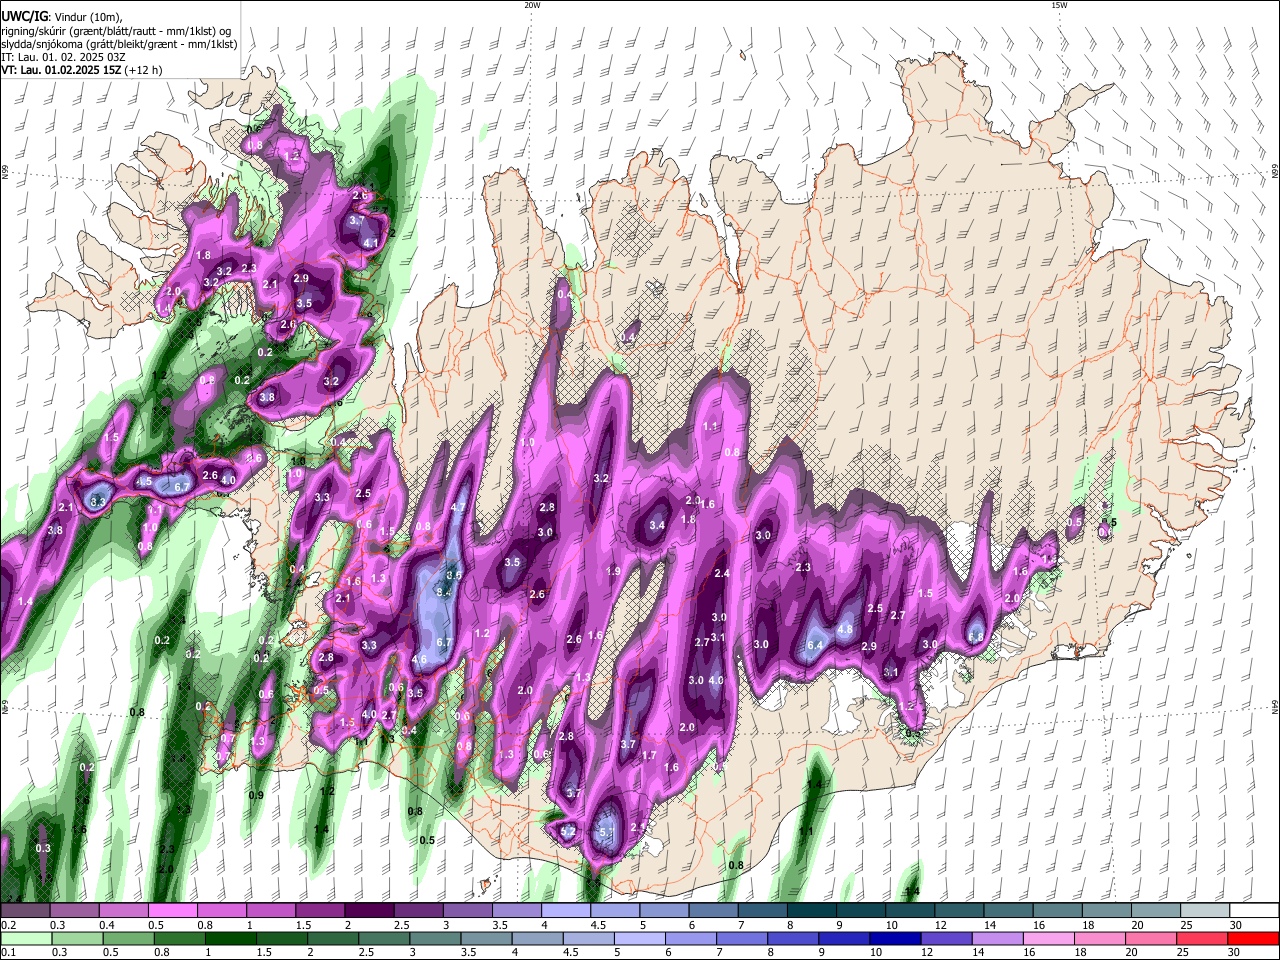Image resolution: width=1280 pixels, height=960 pixels.
Task: Click the '15W' longitude label
Action: coord(1059,5)
